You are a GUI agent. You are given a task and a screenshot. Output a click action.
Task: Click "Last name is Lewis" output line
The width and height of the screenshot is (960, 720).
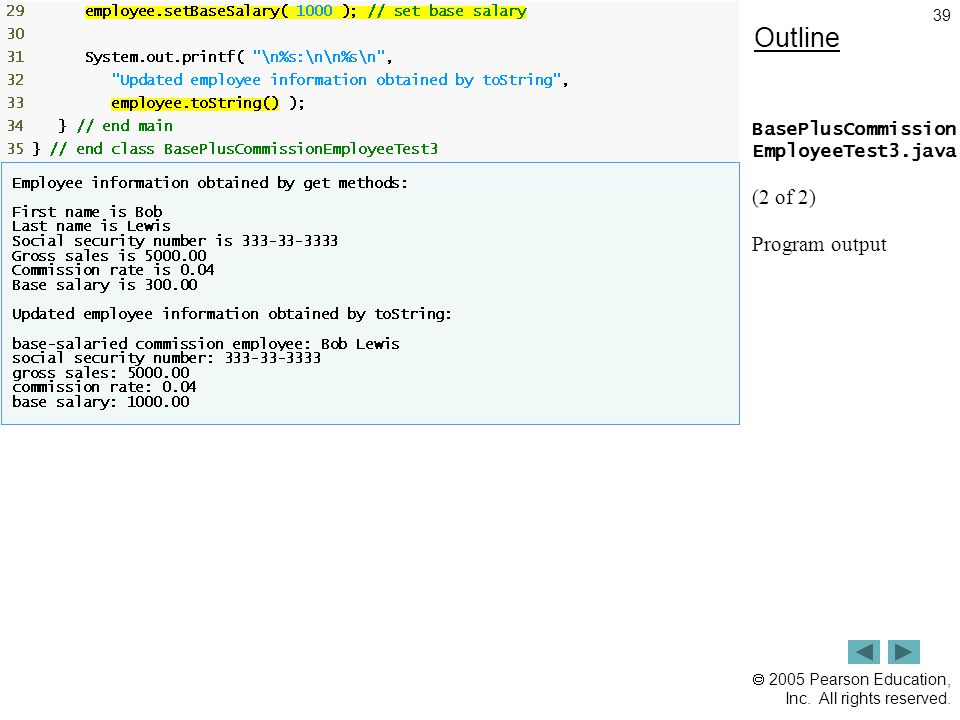91,227
